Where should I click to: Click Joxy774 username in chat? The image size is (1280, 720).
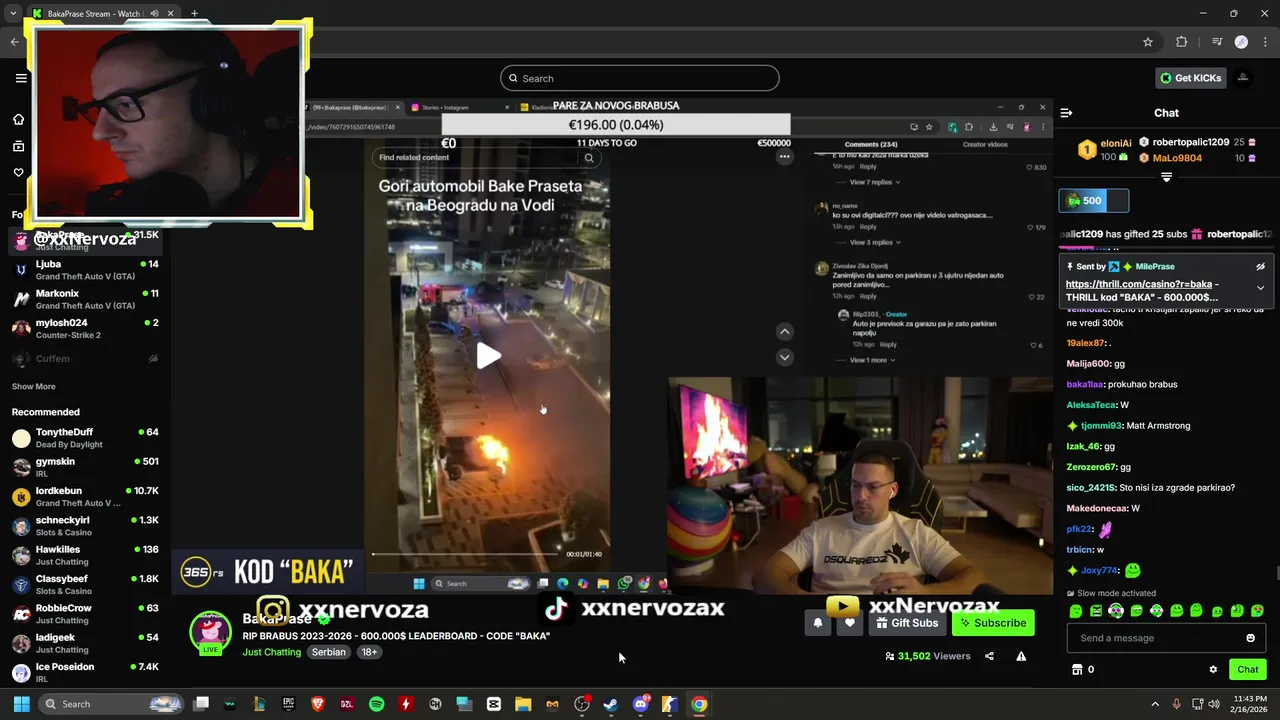pos(1099,570)
